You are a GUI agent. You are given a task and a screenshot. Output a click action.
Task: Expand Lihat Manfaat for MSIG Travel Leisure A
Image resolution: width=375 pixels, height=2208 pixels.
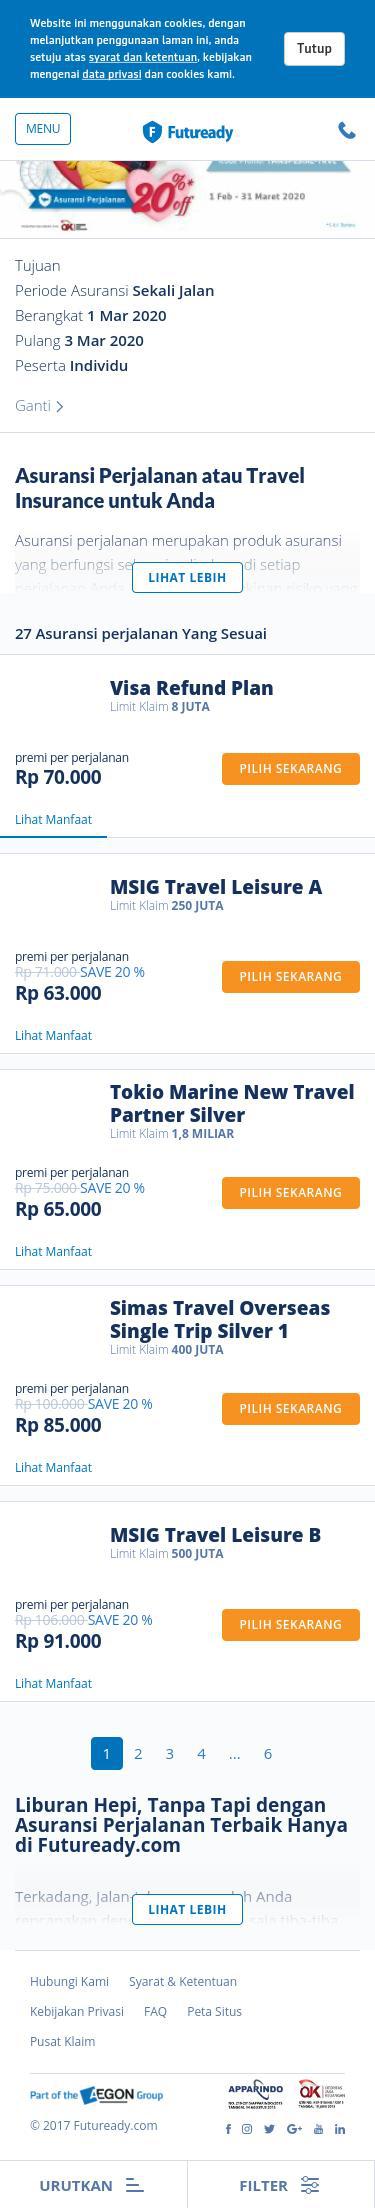coord(53,1036)
